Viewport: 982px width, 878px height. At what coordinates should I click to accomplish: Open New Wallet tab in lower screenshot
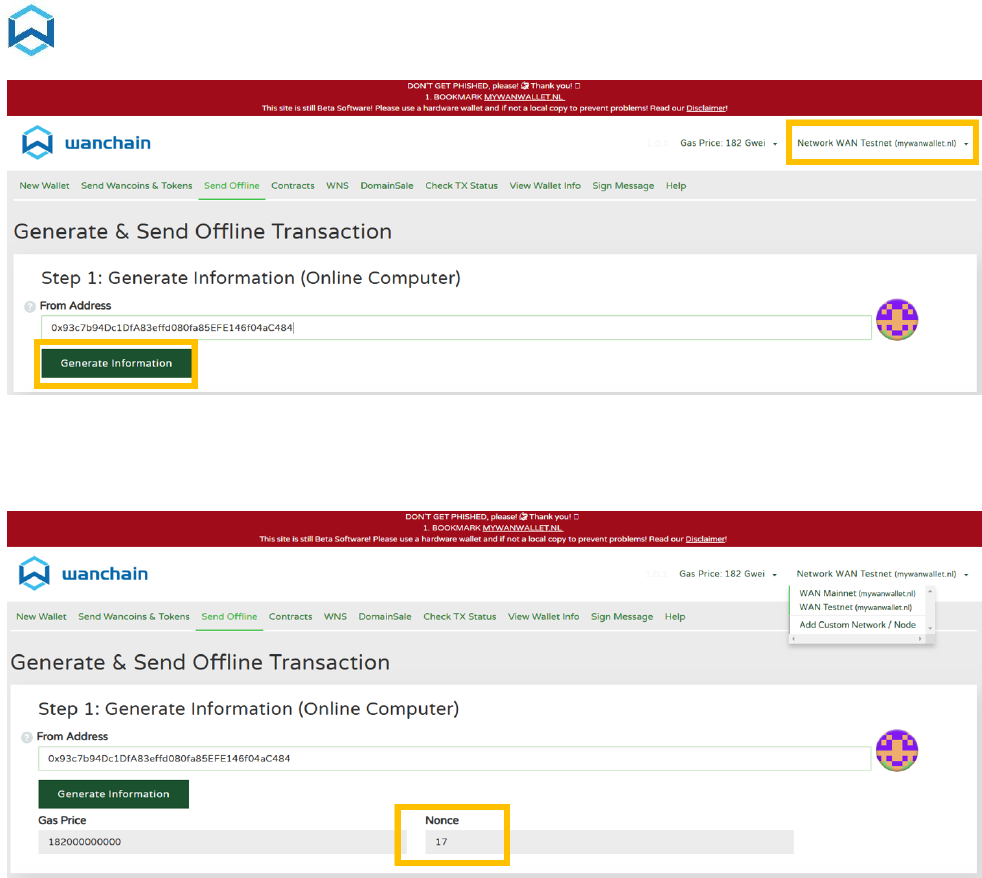tap(41, 617)
